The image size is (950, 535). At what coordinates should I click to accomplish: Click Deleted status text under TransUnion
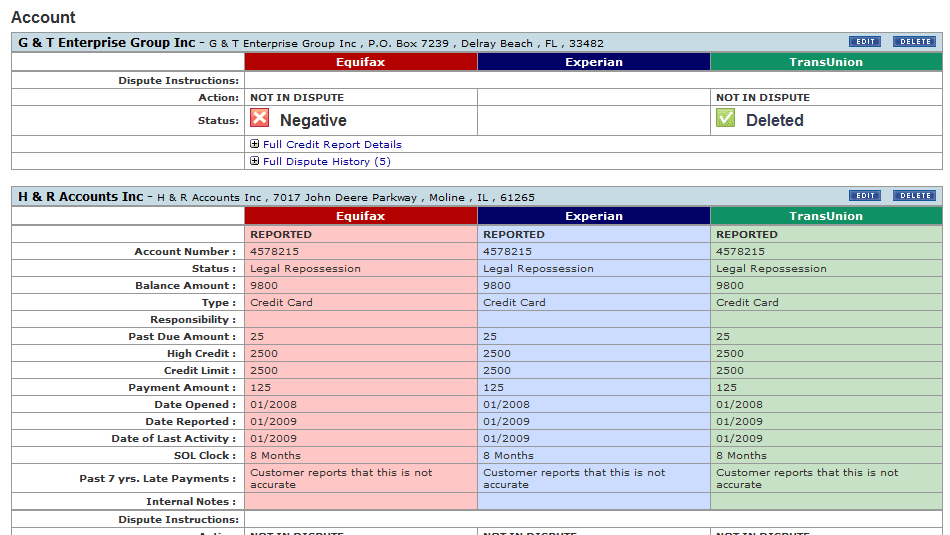pos(774,121)
